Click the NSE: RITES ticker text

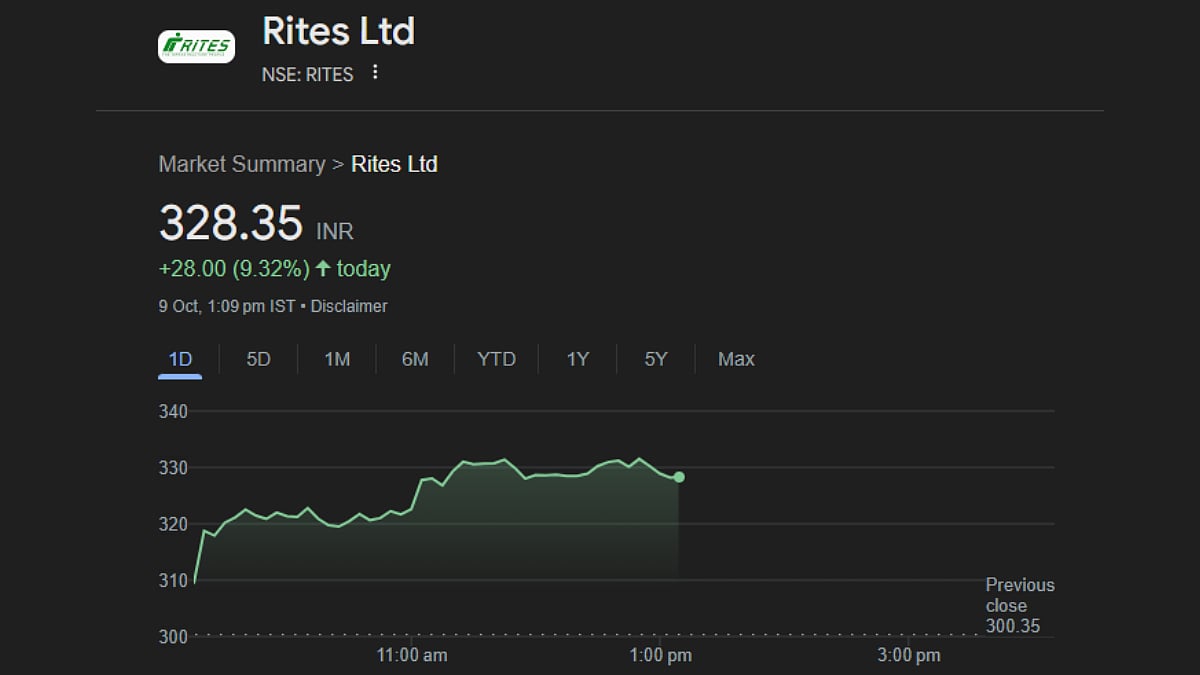tap(307, 74)
